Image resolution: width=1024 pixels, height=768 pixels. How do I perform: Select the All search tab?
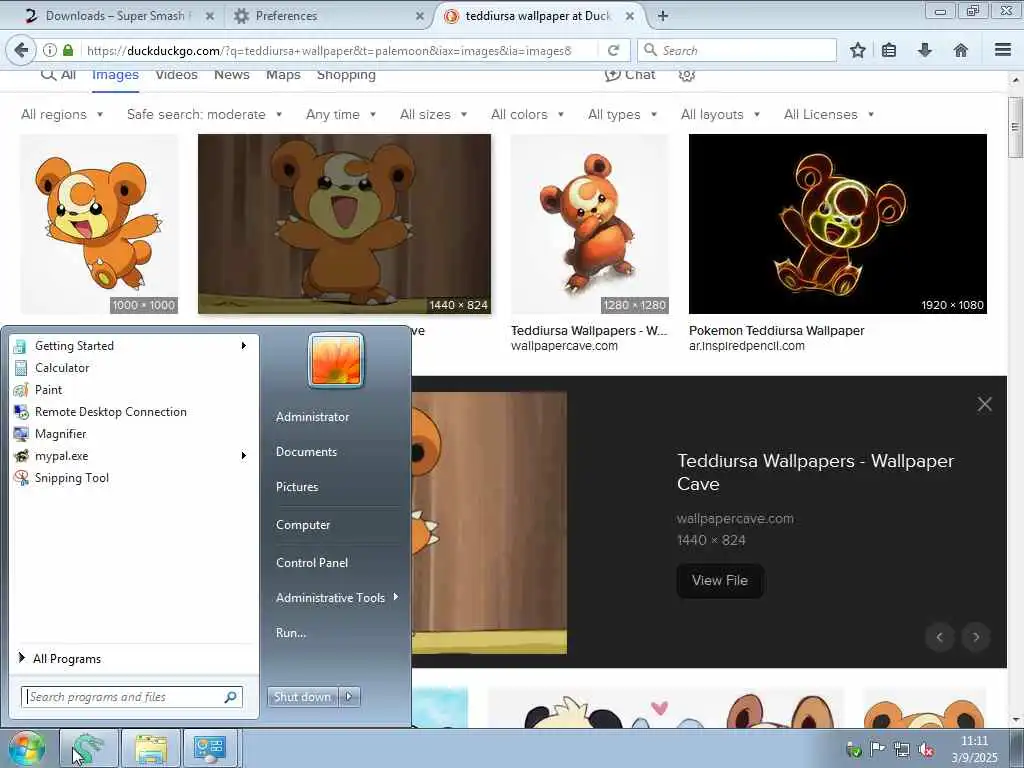tap(58, 74)
